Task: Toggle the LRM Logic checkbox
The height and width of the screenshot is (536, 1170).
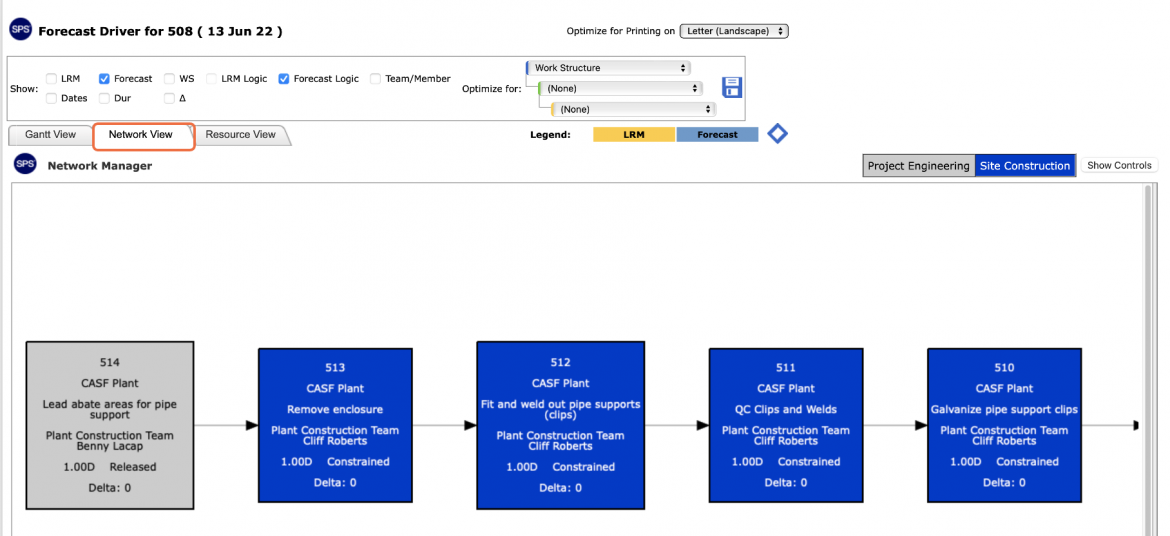Action: point(212,78)
